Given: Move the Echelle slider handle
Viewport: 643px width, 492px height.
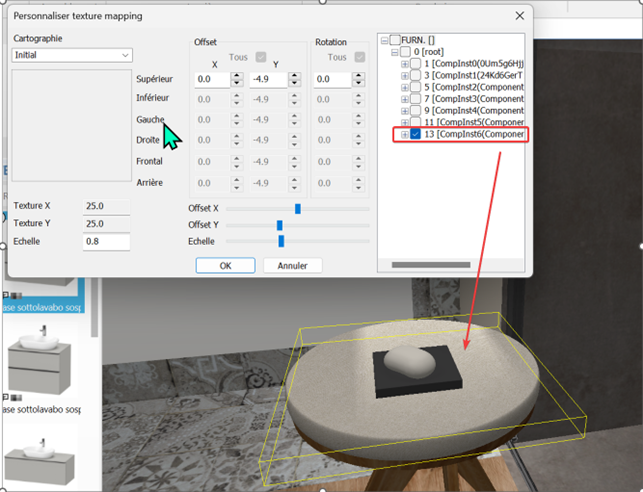Looking at the screenshot, I should pos(281,241).
